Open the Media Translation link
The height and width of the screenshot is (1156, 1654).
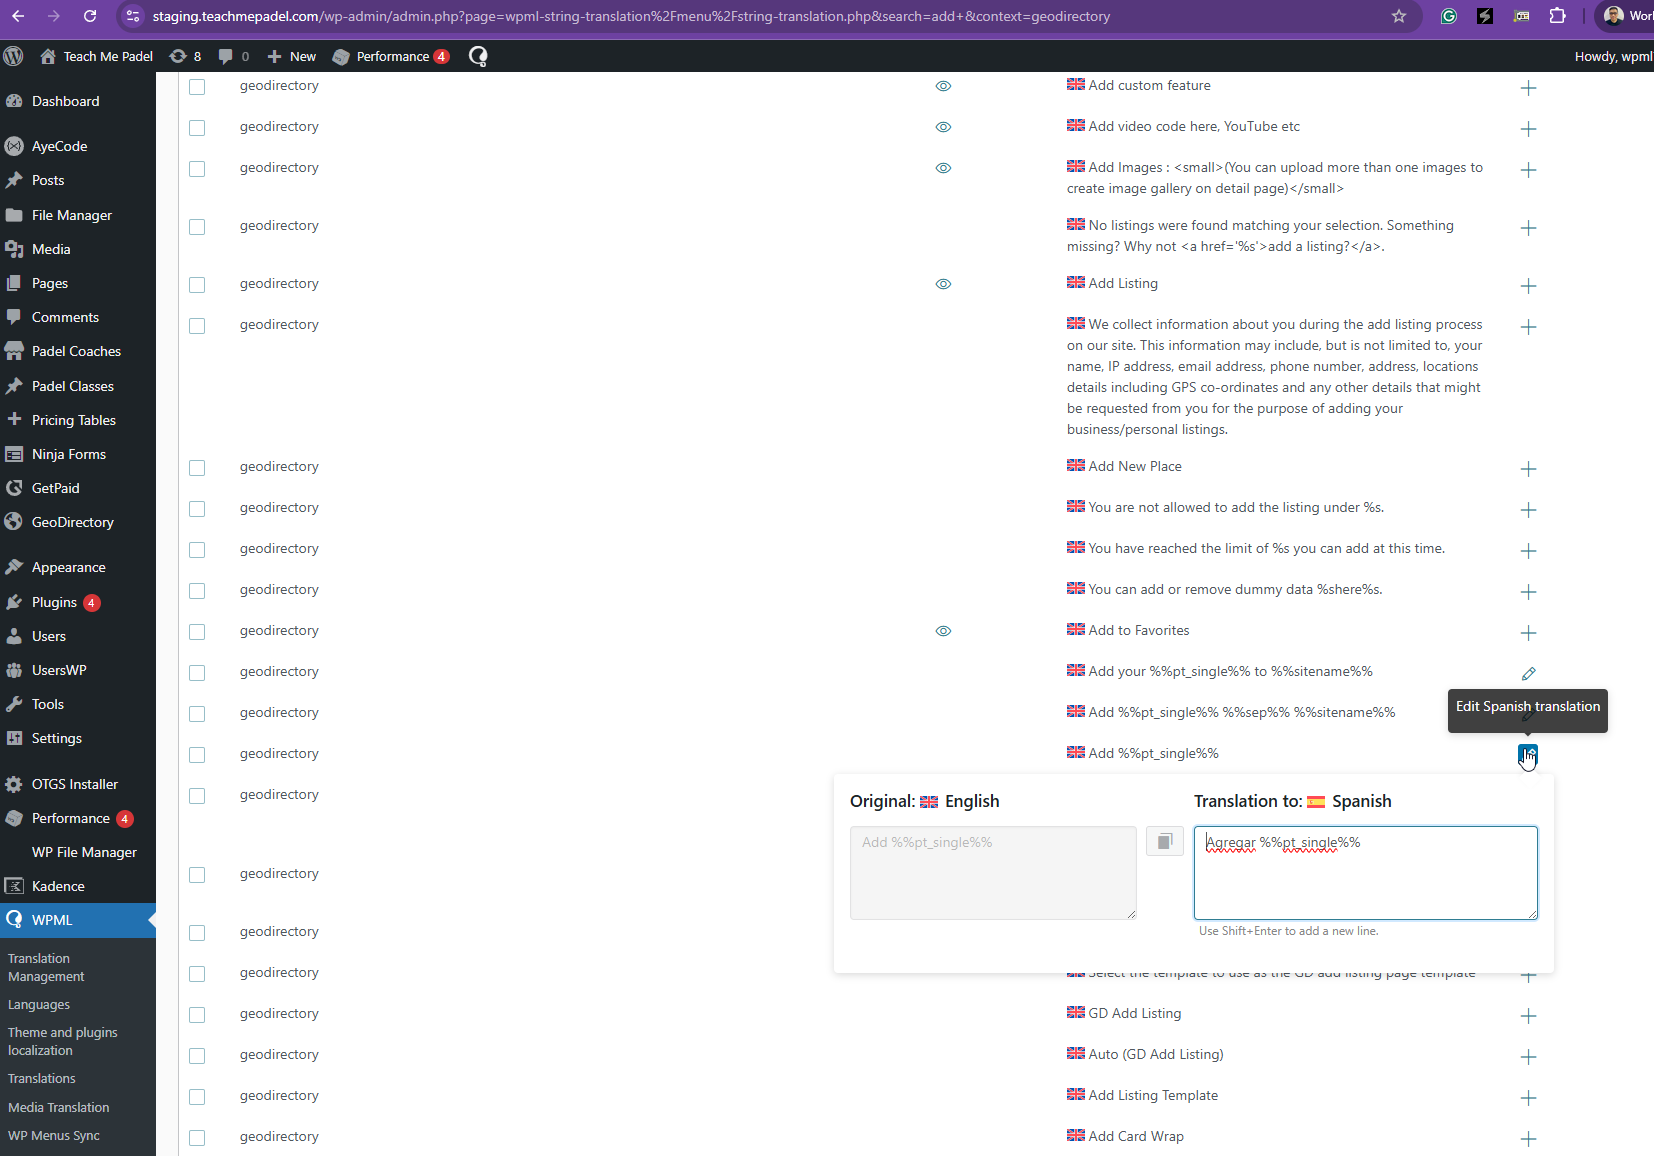click(59, 1107)
